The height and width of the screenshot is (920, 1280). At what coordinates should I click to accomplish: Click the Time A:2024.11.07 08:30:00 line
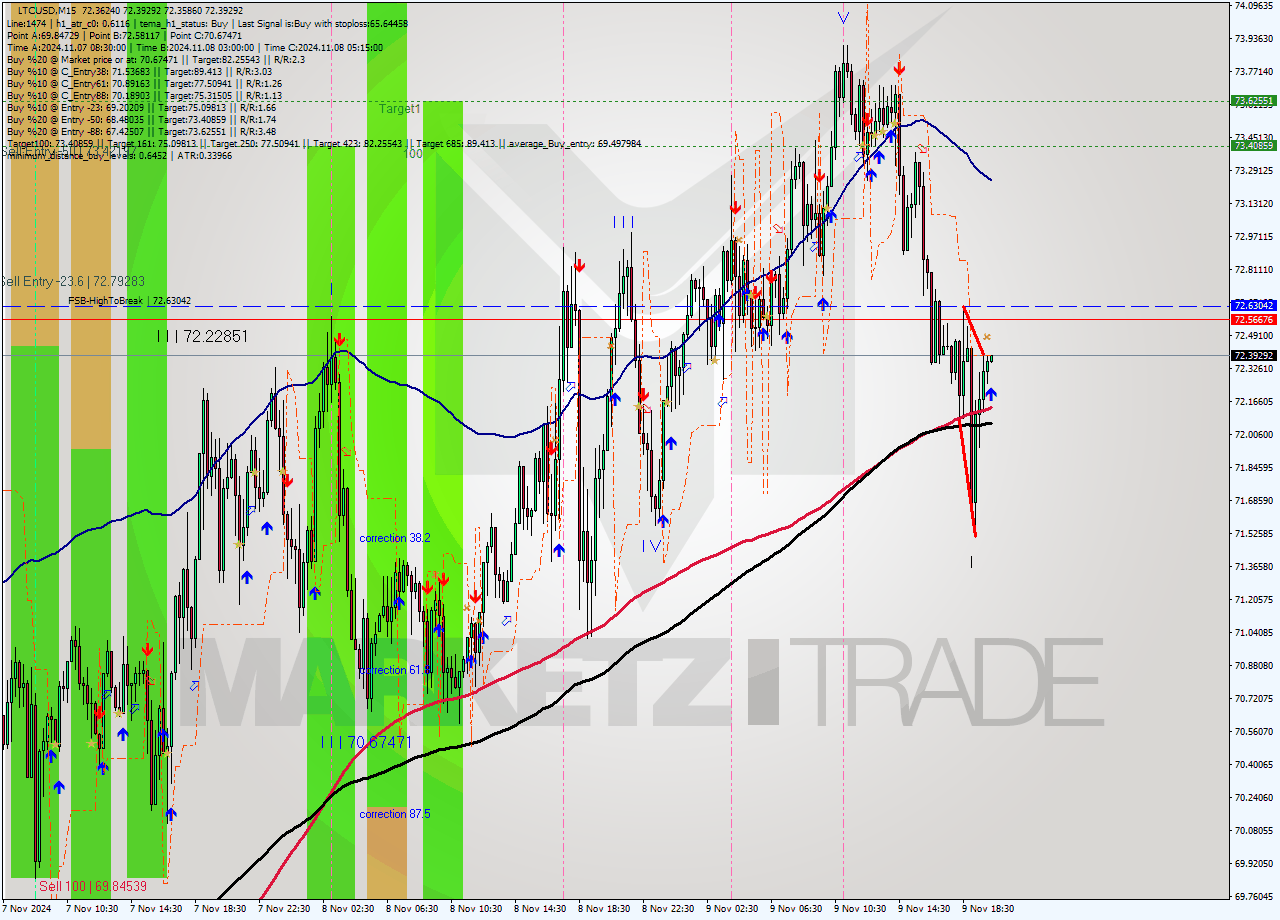[194, 47]
